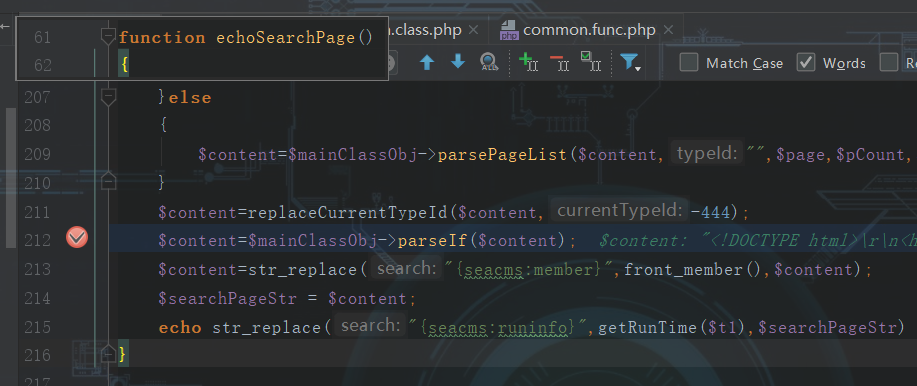This screenshot has width=917, height=386.
Task: Uncheck the Words checkbox
Action: pyautogui.click(x=806, y=63)
